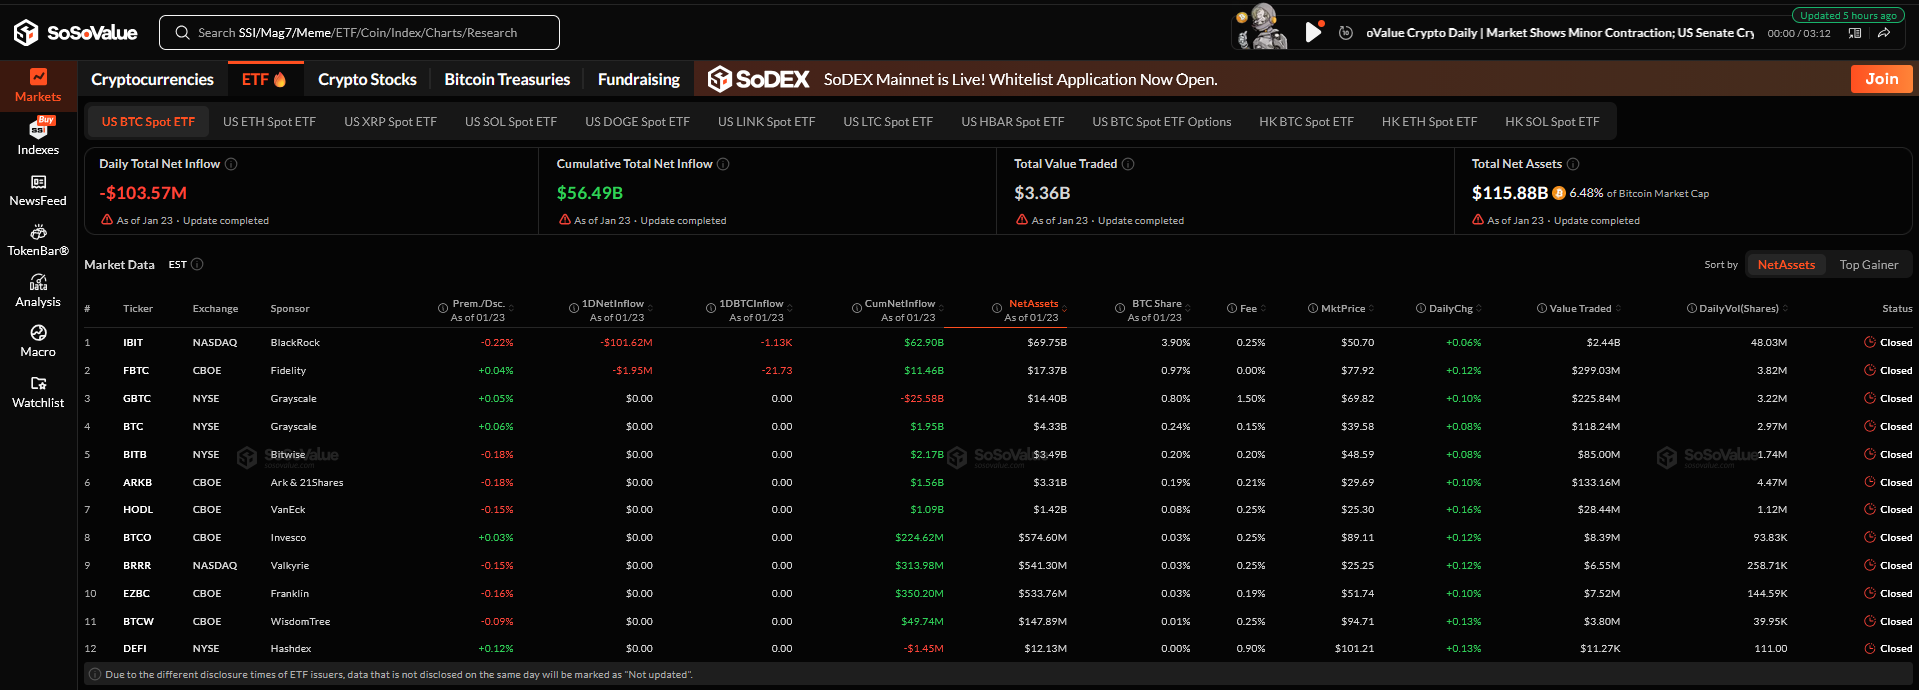
Task: Select US DOGE Spot ETF tab
Action: (637, 122)
